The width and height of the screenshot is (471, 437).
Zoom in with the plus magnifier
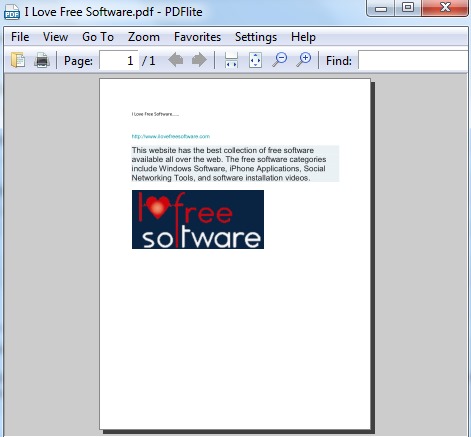coord(304,60)
